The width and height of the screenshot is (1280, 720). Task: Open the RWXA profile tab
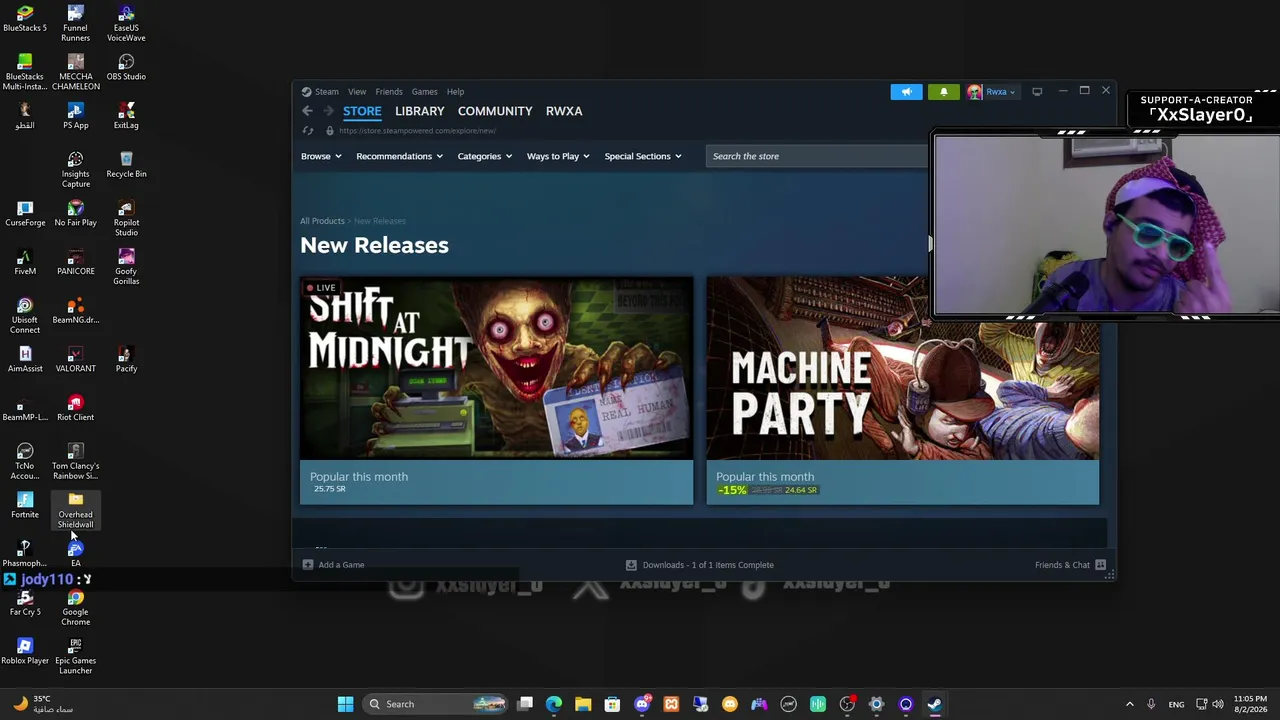coord(564,111)
